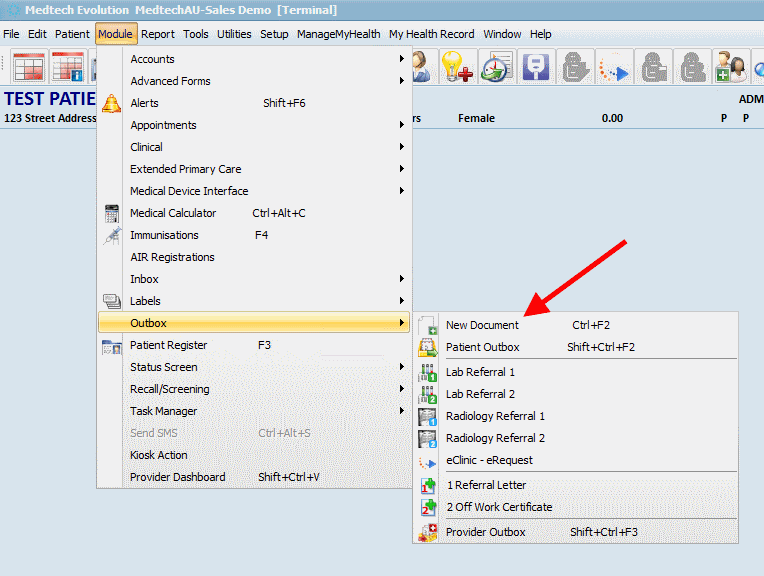
Task: Click the Radiology Referral 2 x-ray icon
Action: click(427, 439)
